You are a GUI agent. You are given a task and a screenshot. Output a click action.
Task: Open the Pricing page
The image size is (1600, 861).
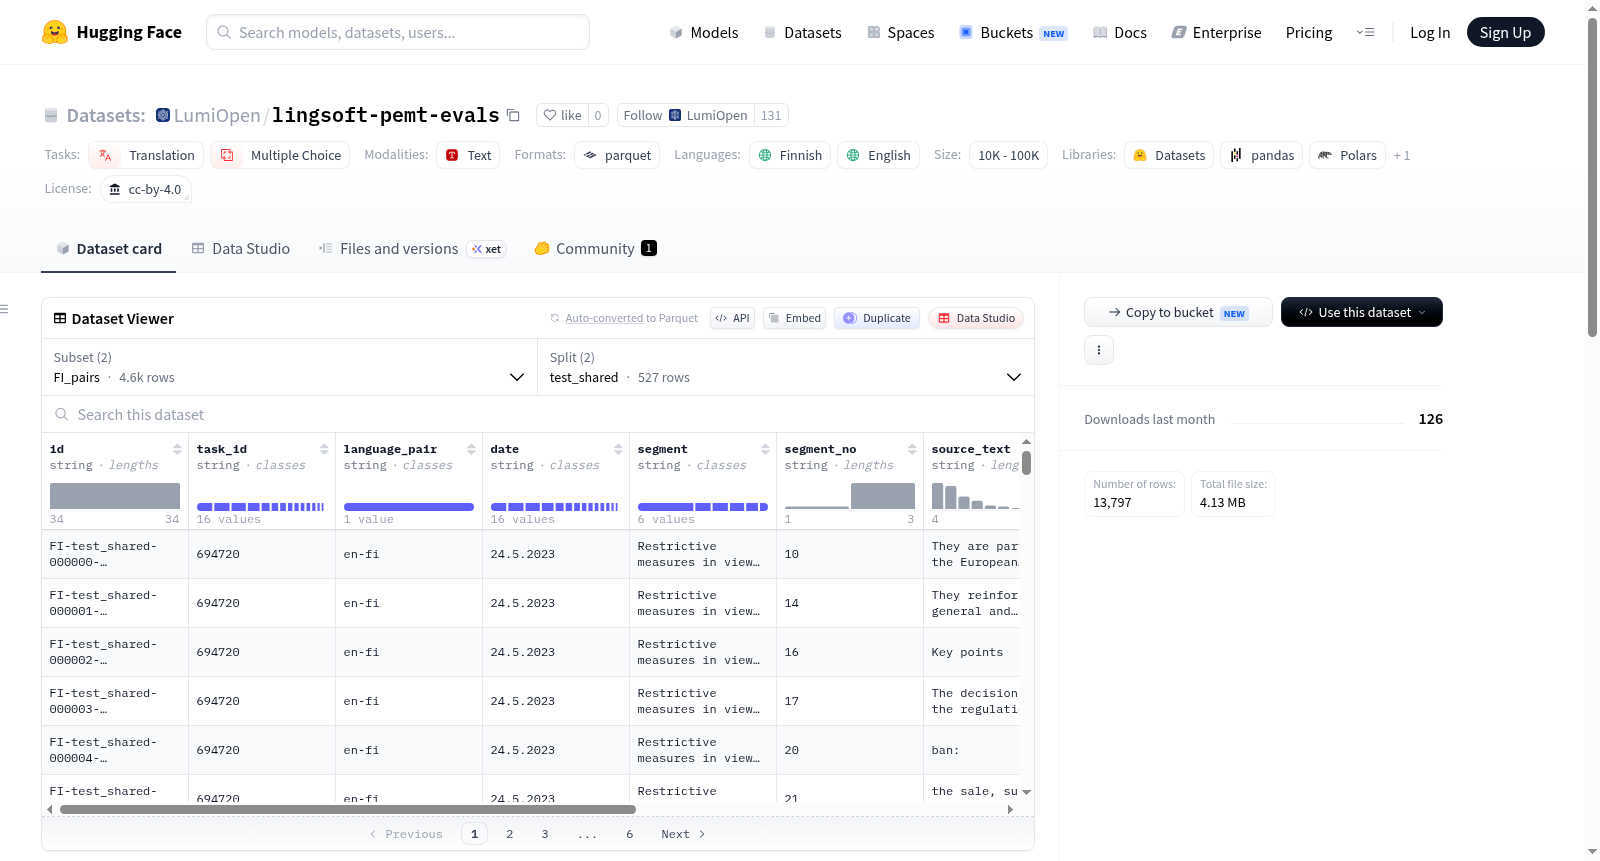[1309, 32]
